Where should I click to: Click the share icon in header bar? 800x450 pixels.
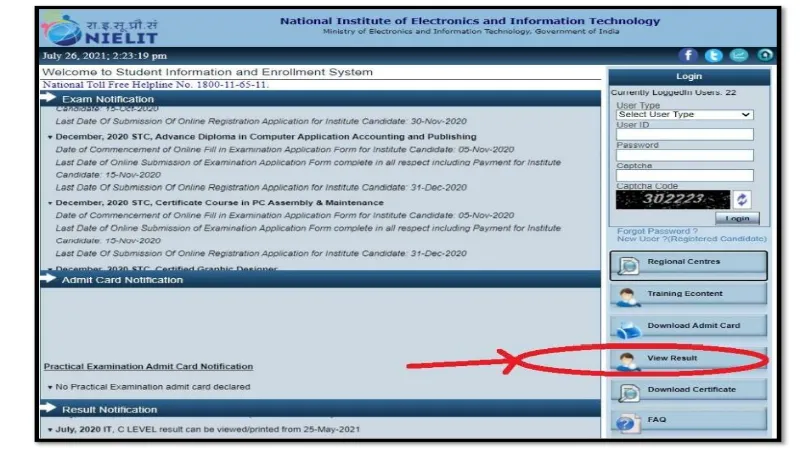point(739,55)
